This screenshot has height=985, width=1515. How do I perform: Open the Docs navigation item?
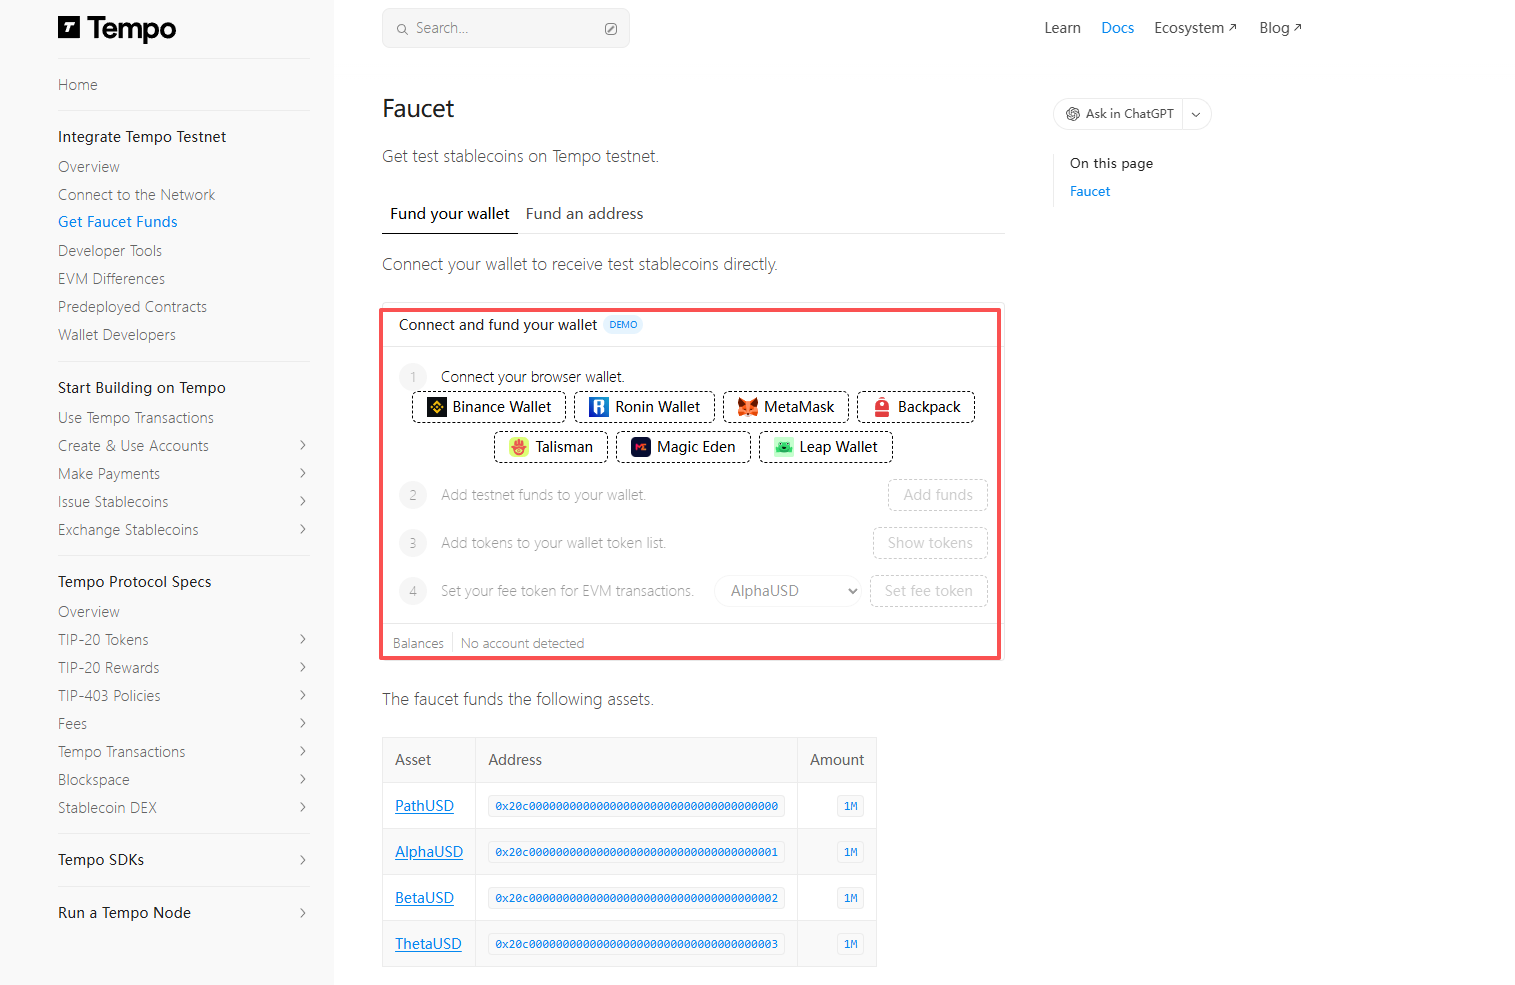(1117, 28)
